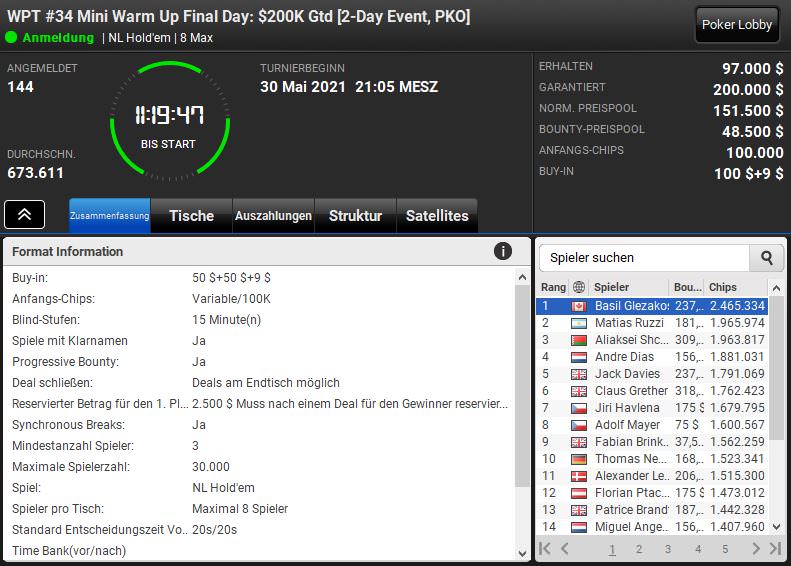The width and height of the screenshot is (791, 566).
Task: Open the format information info icon
Action: click(x=502, y=251)
